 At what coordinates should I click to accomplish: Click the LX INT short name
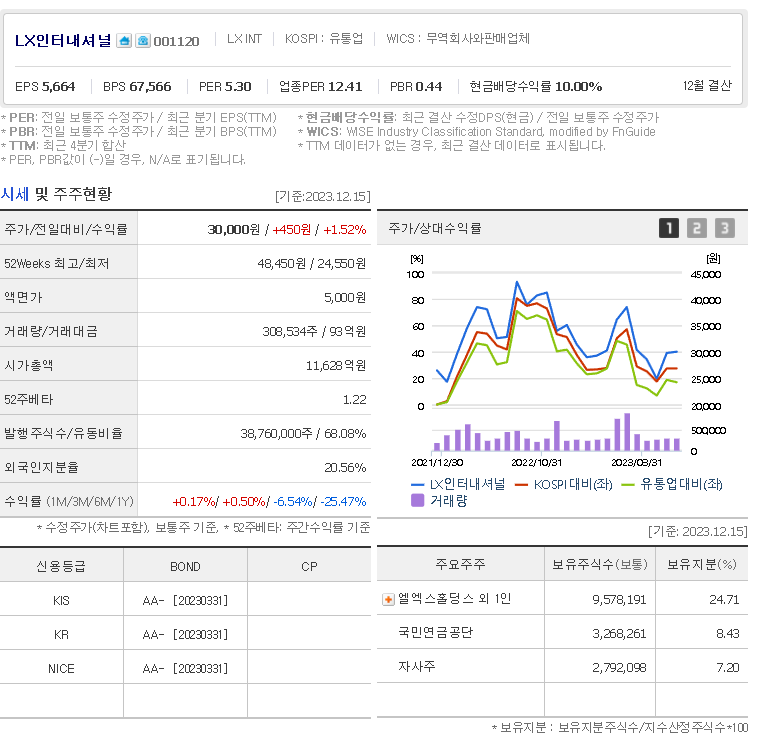point(245,39)
